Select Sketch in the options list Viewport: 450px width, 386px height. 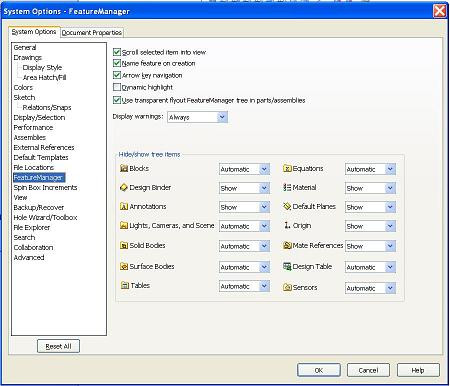coord(24,97)
